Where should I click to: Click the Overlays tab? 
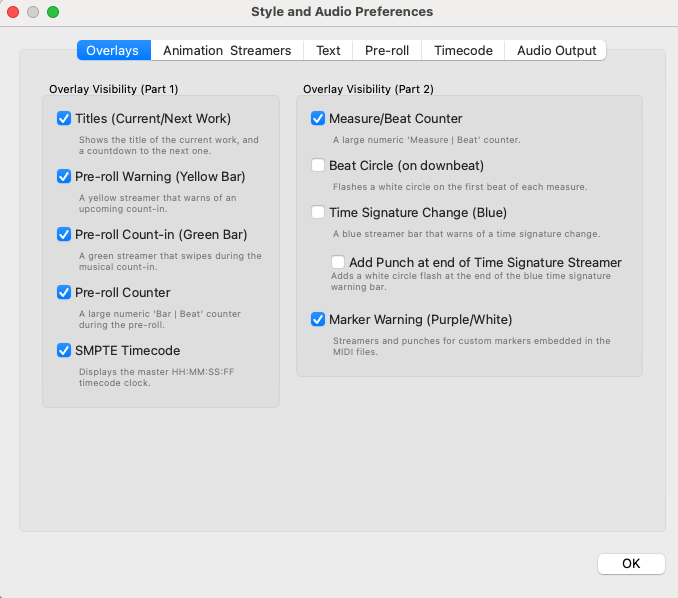pos(114,50)
